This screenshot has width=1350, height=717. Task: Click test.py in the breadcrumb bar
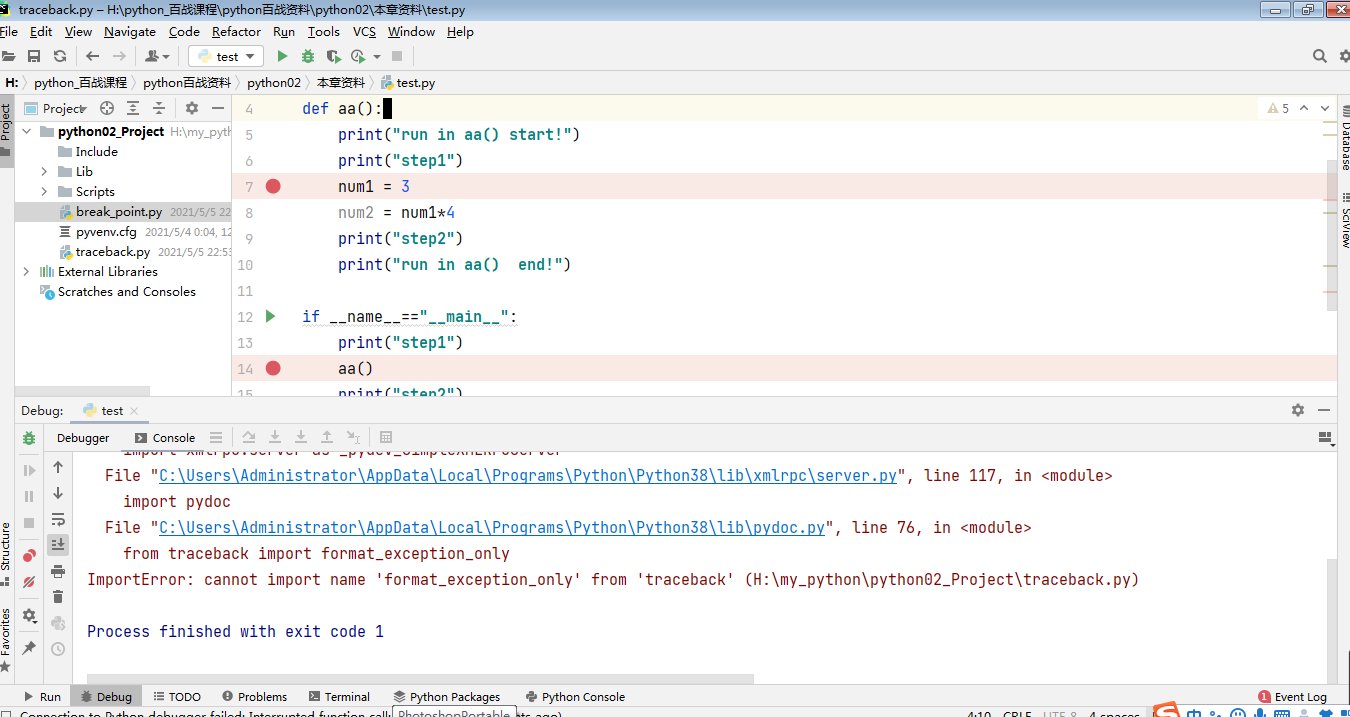point(408,83)
